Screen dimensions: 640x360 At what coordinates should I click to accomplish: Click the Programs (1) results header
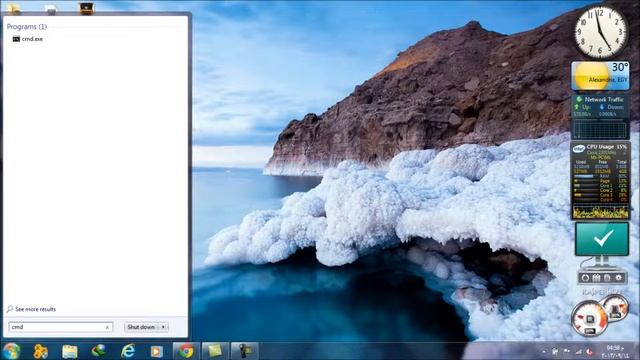[x=27, y=27]
